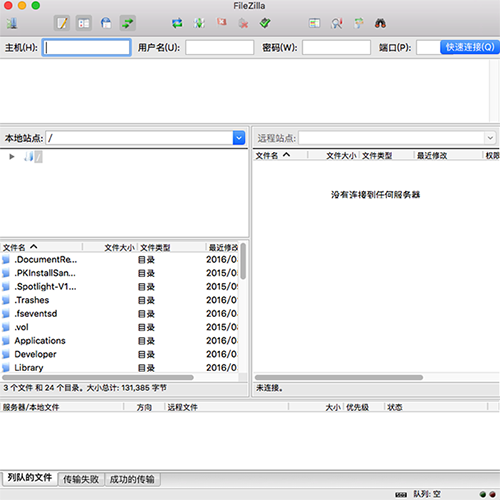Click the 快速连接(Q) quick connect button
500x500 pixels.
coord(470,47)
